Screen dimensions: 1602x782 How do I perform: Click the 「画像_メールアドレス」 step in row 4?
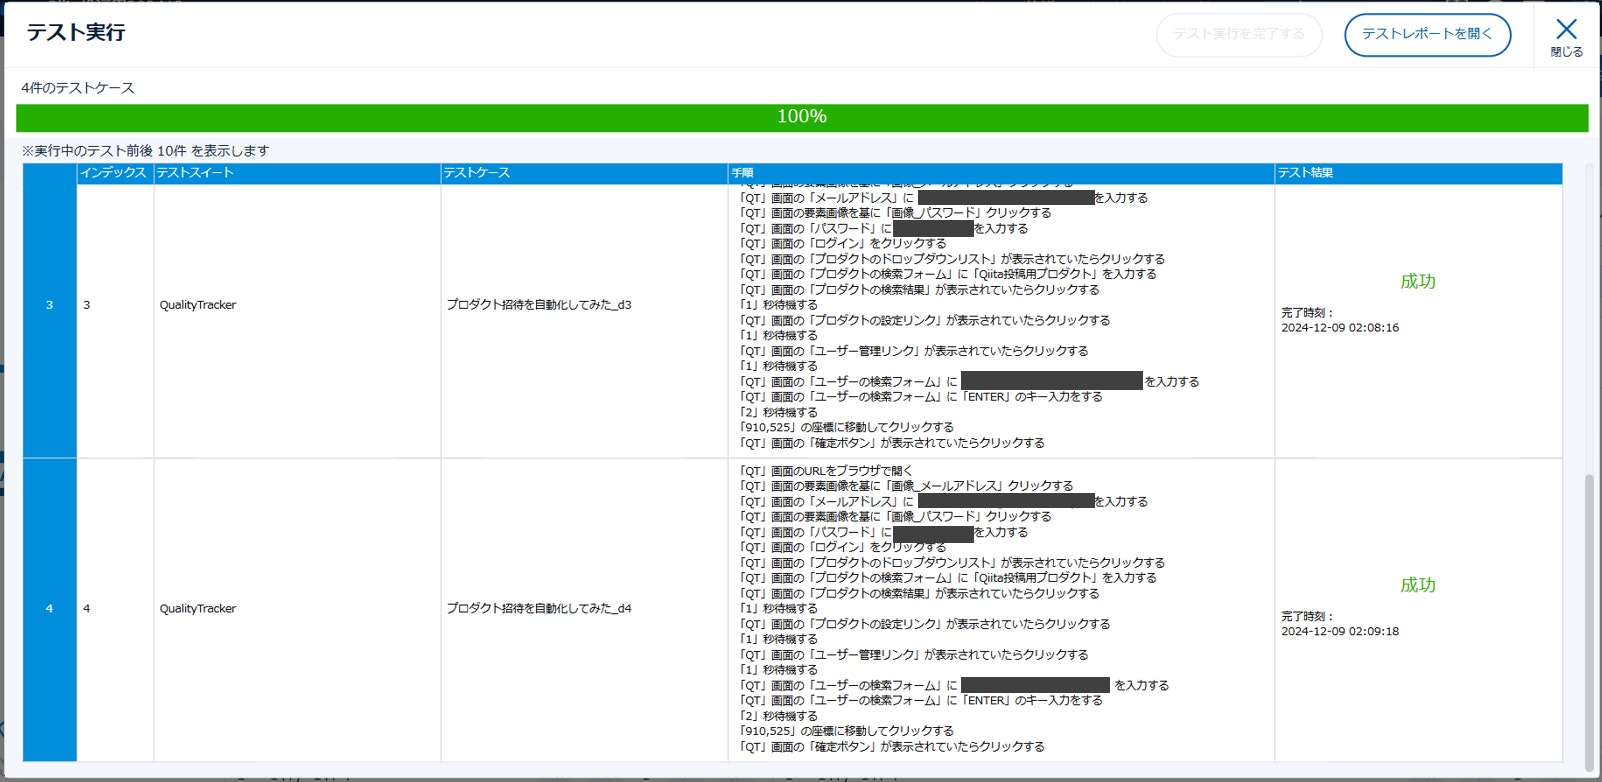point(906,486)
